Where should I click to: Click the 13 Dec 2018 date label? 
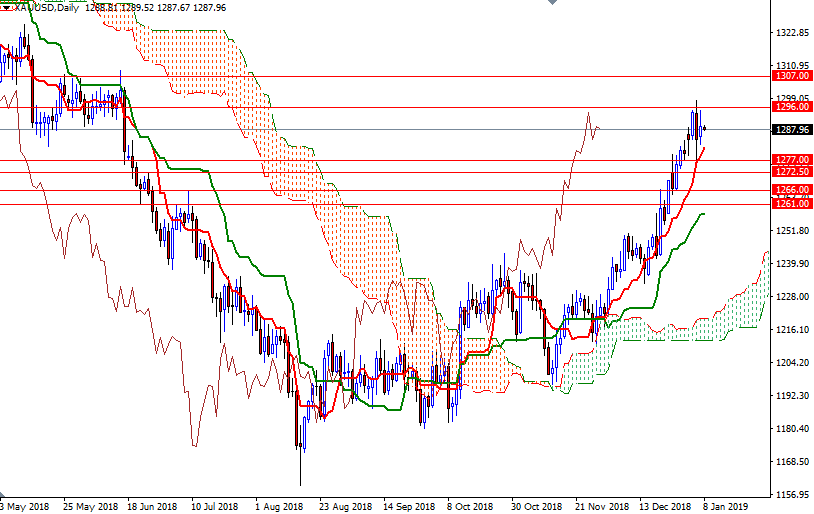(x=663, y=506)
